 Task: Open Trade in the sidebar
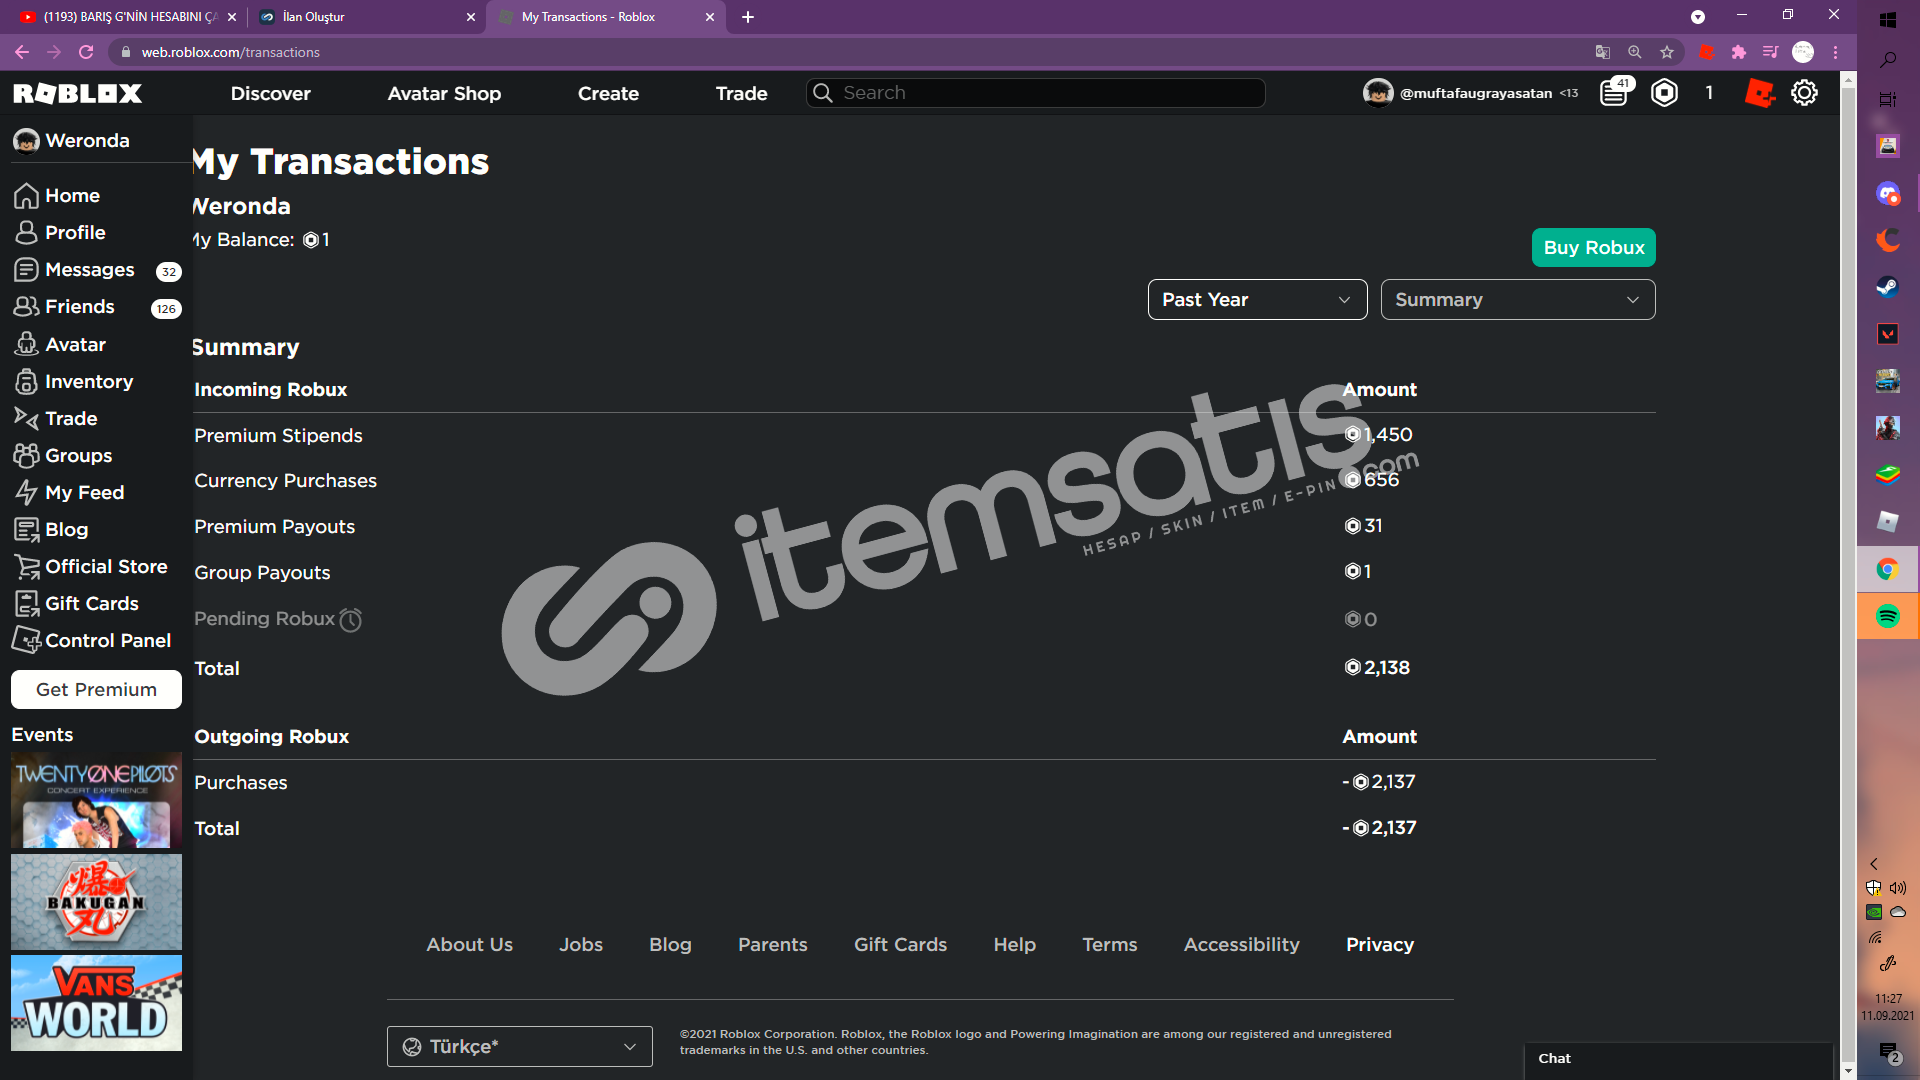tap(56, 418)
